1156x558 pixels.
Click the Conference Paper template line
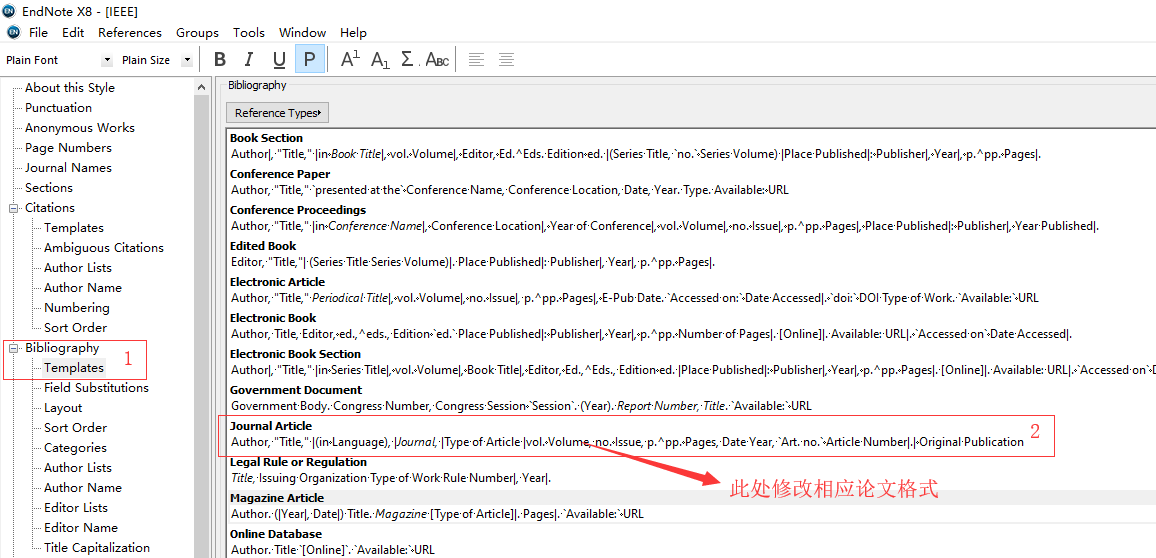tap(509, 190)
